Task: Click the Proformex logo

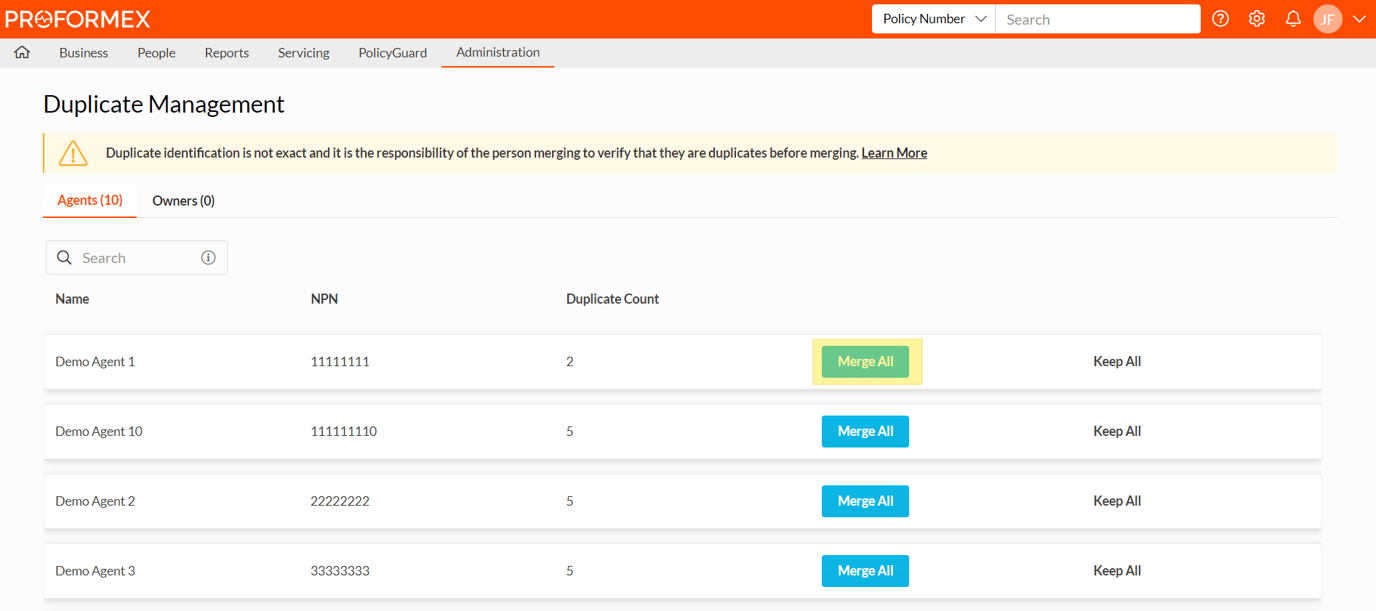Action: tap(78, 19)
